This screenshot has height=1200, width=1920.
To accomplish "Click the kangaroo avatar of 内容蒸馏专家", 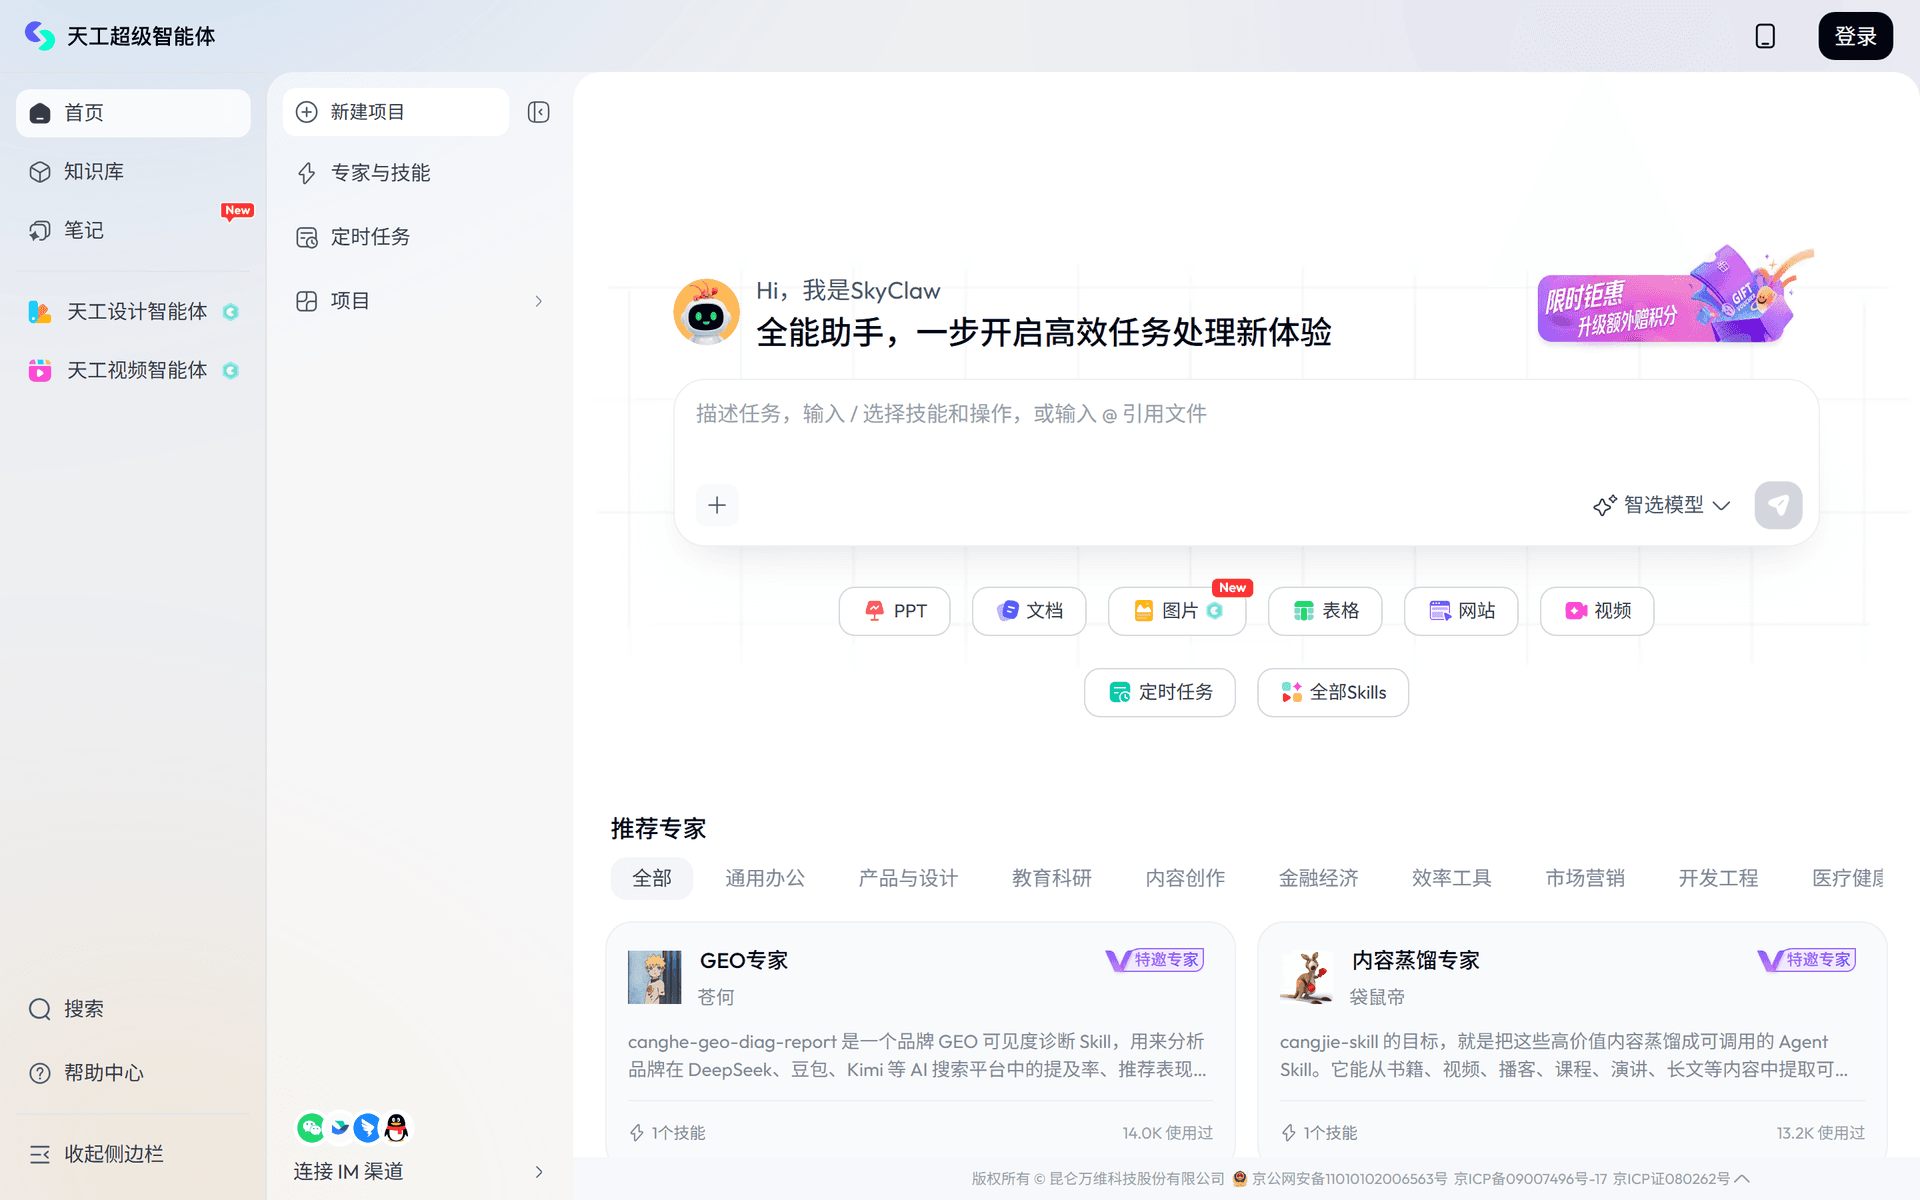I will click(x=1307, y=977).
